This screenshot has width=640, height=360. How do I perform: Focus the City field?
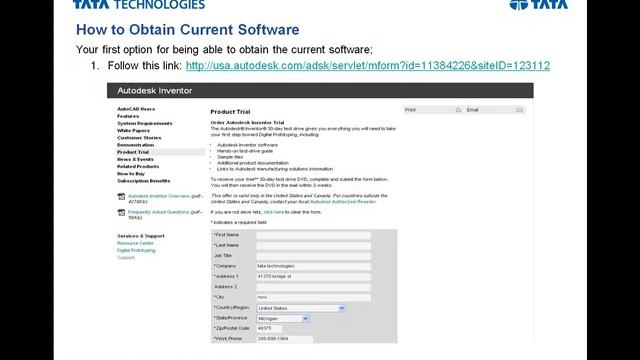pos(313,298)
